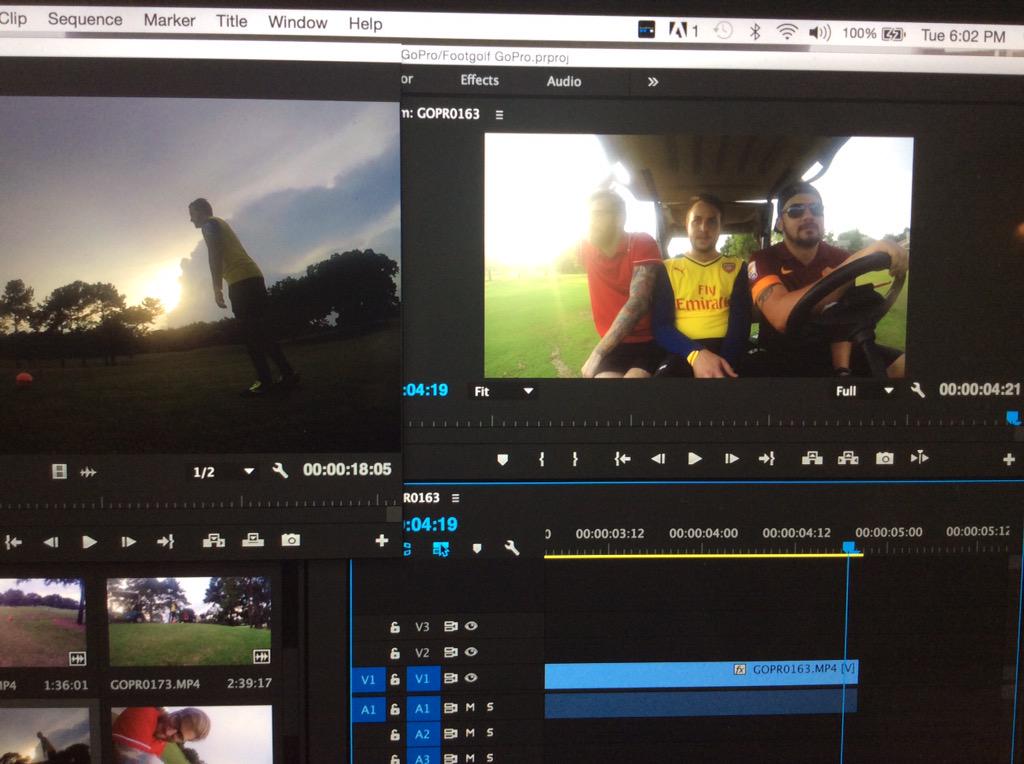
Task: Mark In point in program monitor
Action: (541, 459)
